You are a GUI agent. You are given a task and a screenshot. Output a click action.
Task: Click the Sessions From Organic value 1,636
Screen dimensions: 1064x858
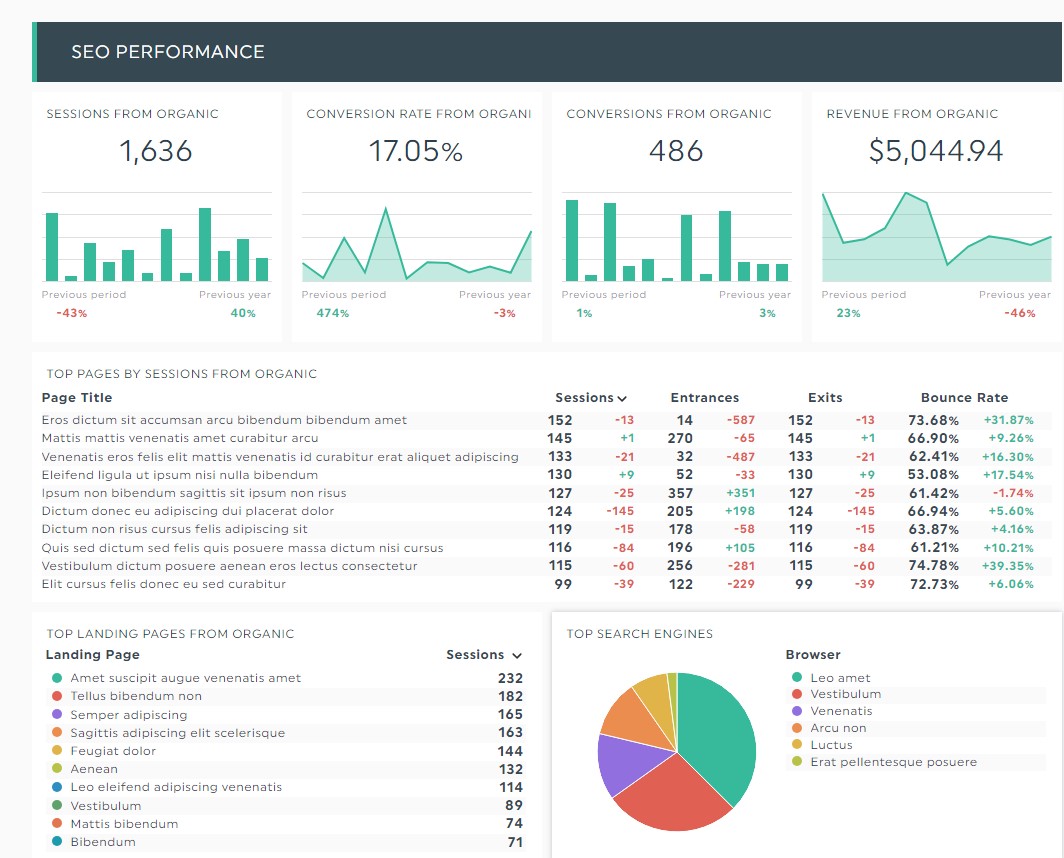click(x=156, y=151)
